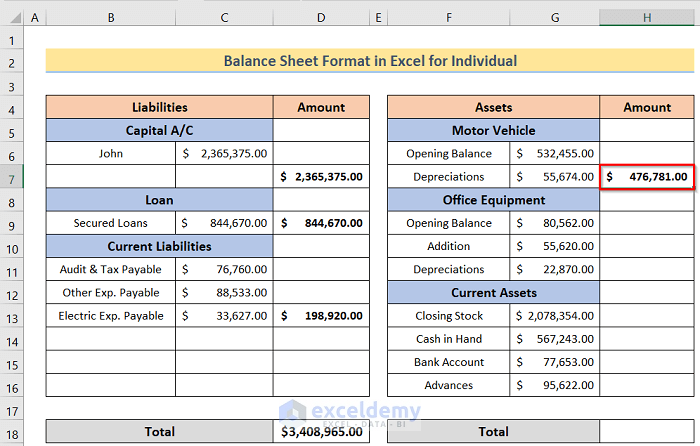Select column H header
The width and height of the screenshot is (700, 446).
[x=647, y=18]
